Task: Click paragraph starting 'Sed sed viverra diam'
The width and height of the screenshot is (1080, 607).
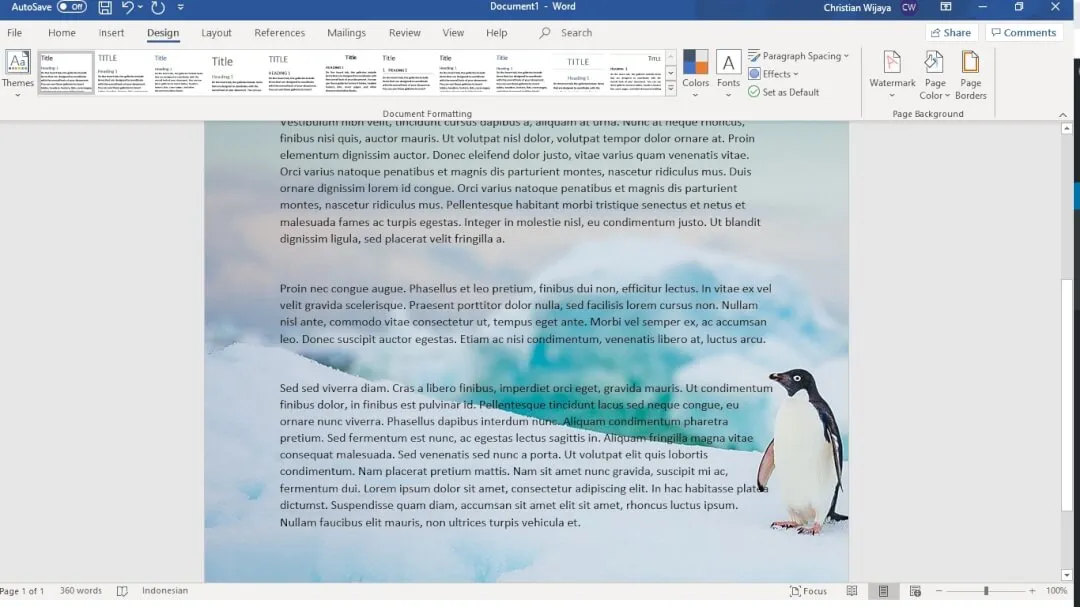Action: [x=526, y=455]
